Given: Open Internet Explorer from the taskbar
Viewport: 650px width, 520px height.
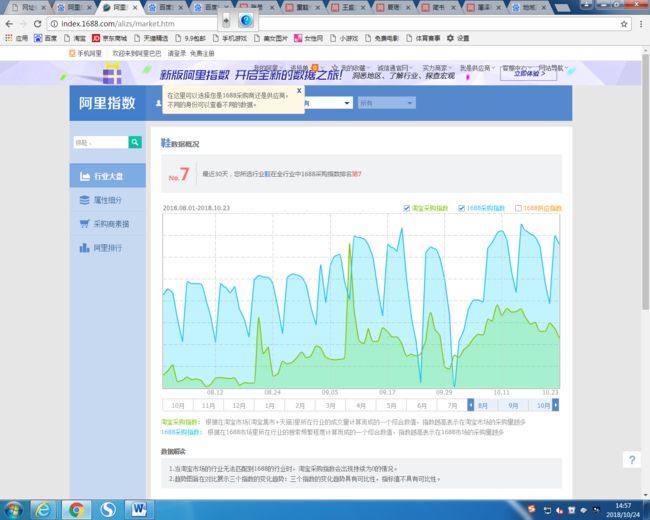Looking at the screenshot, I should point(44,510).
